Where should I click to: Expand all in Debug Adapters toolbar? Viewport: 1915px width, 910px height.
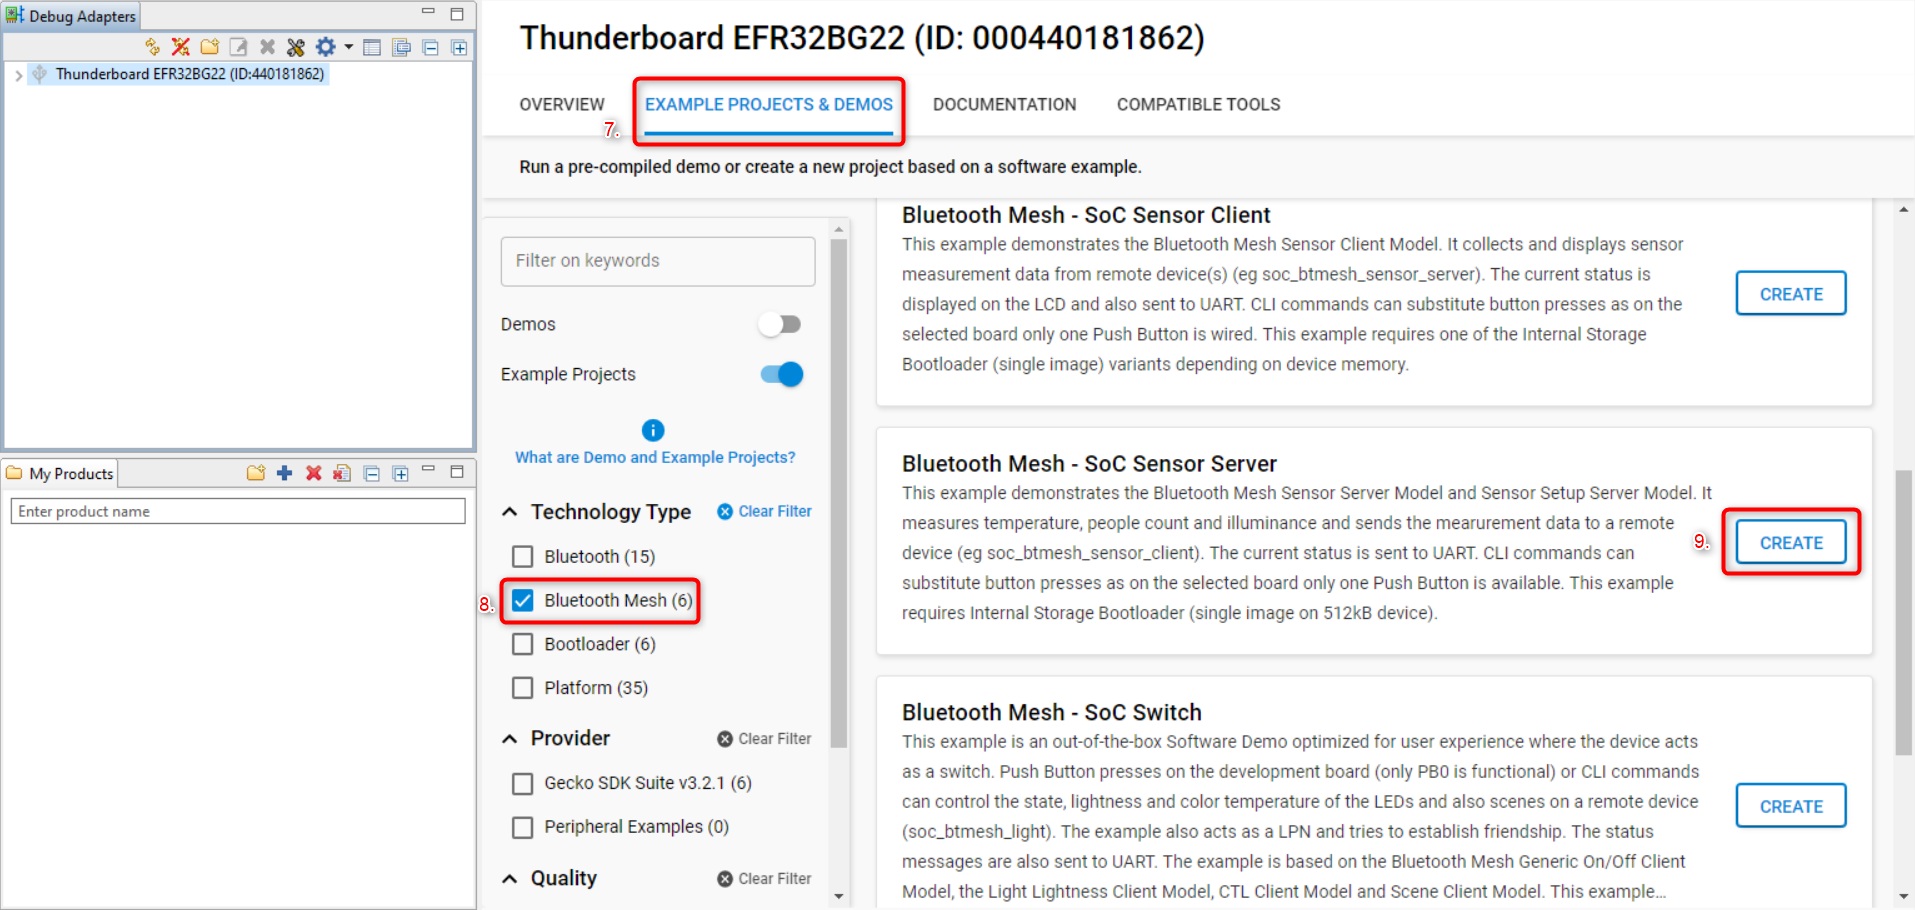point(459,48)
